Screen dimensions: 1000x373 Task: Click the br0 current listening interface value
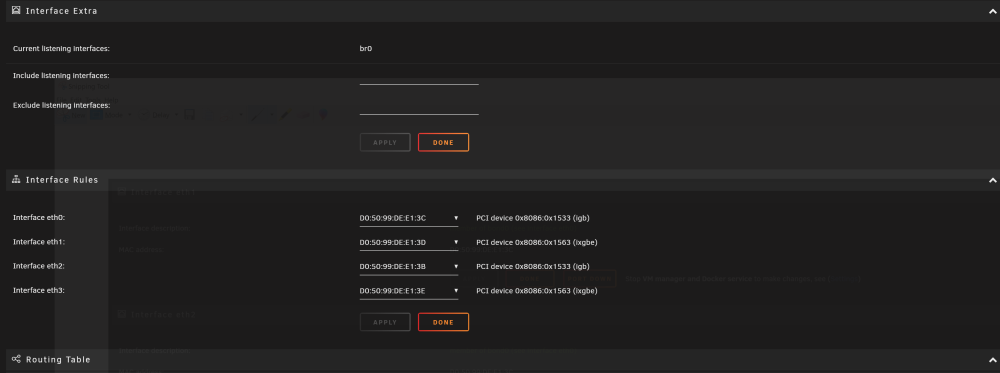point(365,48)
